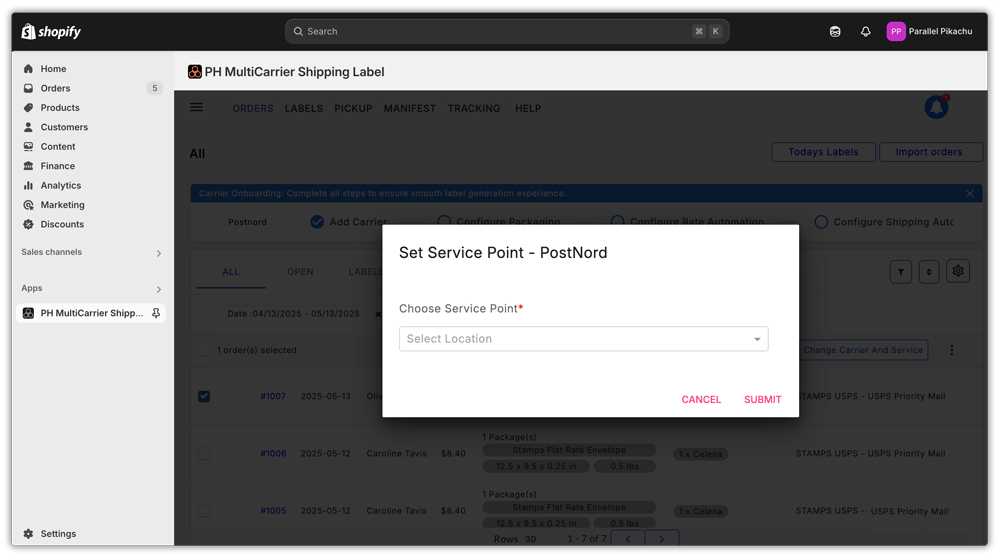The height and width of the screenshot is (560, 1000).
Task: Open the sort icon button
Action: pyautogui.click(x=929, y=272)
